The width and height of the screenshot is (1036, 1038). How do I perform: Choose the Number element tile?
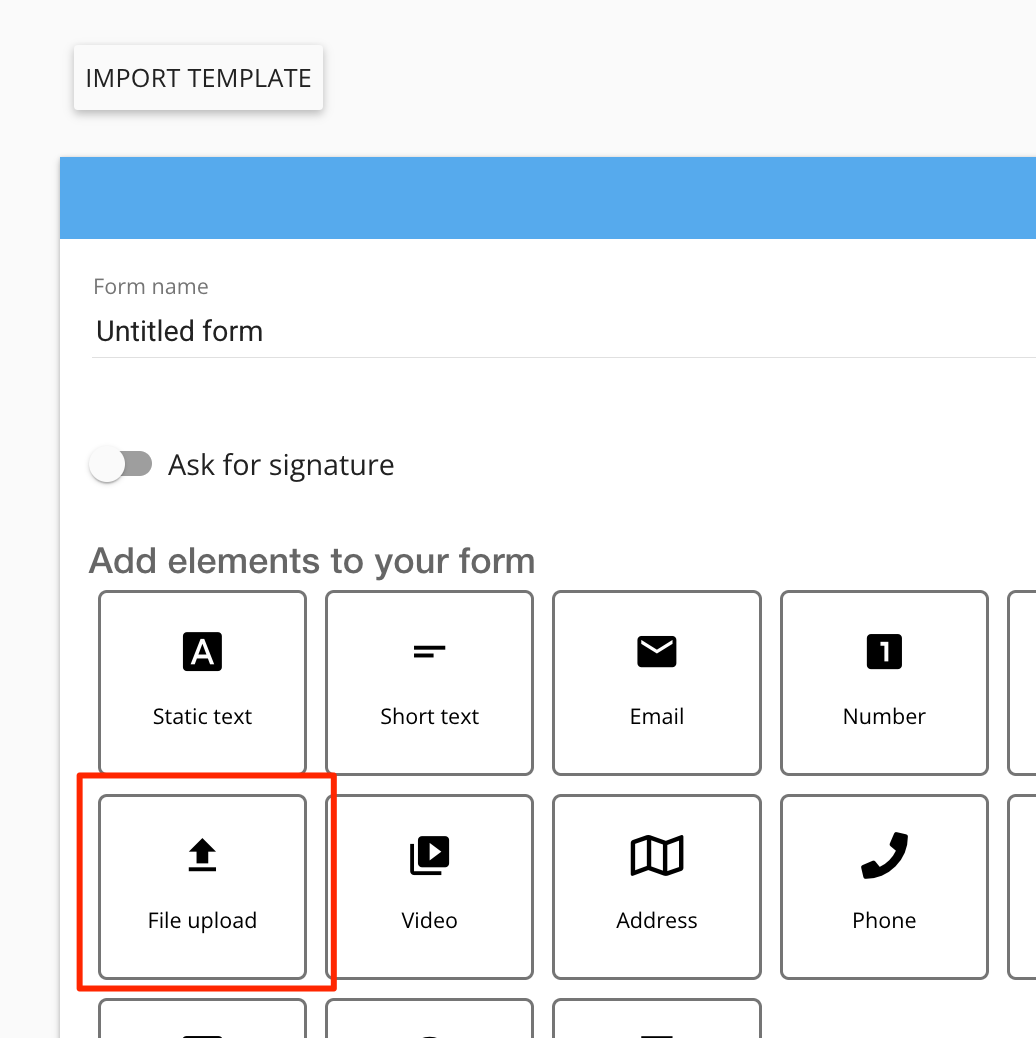point(884,682)
